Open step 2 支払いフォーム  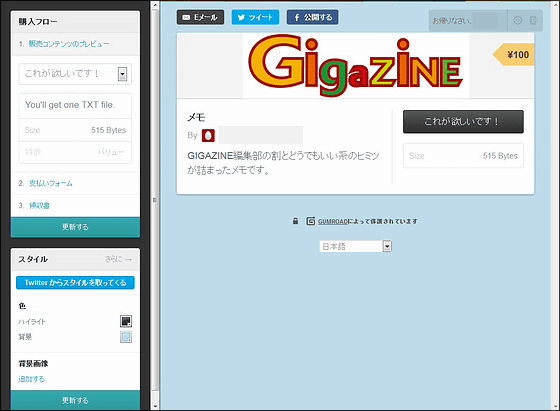coord(50,183)
